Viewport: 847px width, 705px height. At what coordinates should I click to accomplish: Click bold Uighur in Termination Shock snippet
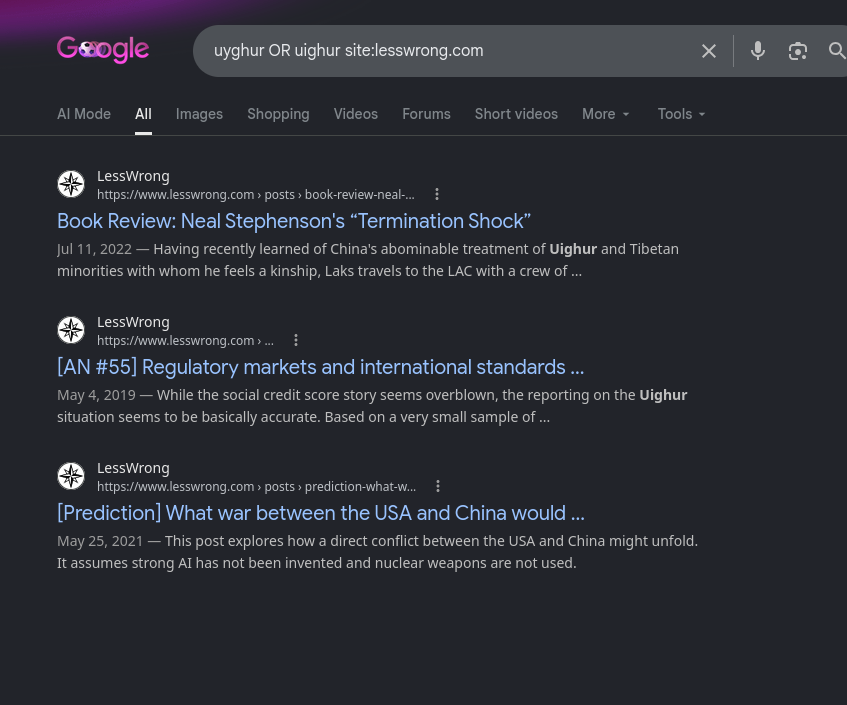(x=573, y=249)
